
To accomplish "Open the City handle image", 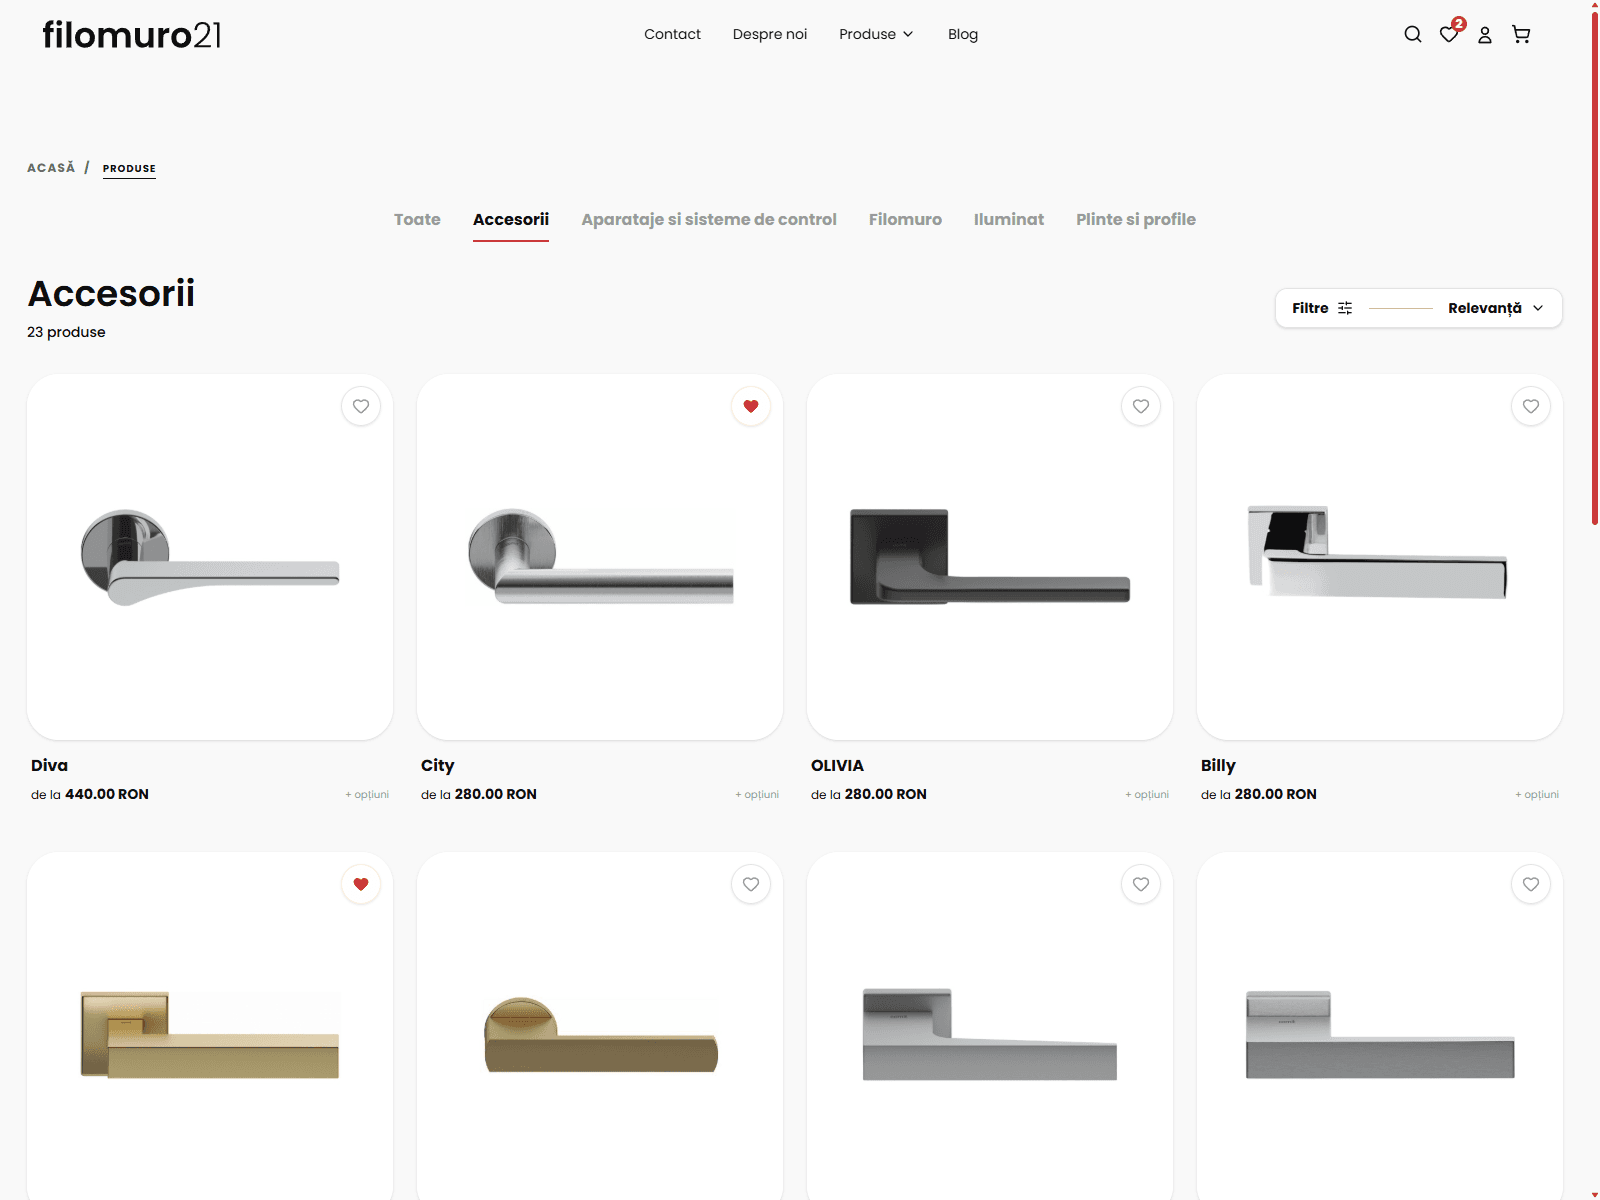I will (x=600, y=557).
